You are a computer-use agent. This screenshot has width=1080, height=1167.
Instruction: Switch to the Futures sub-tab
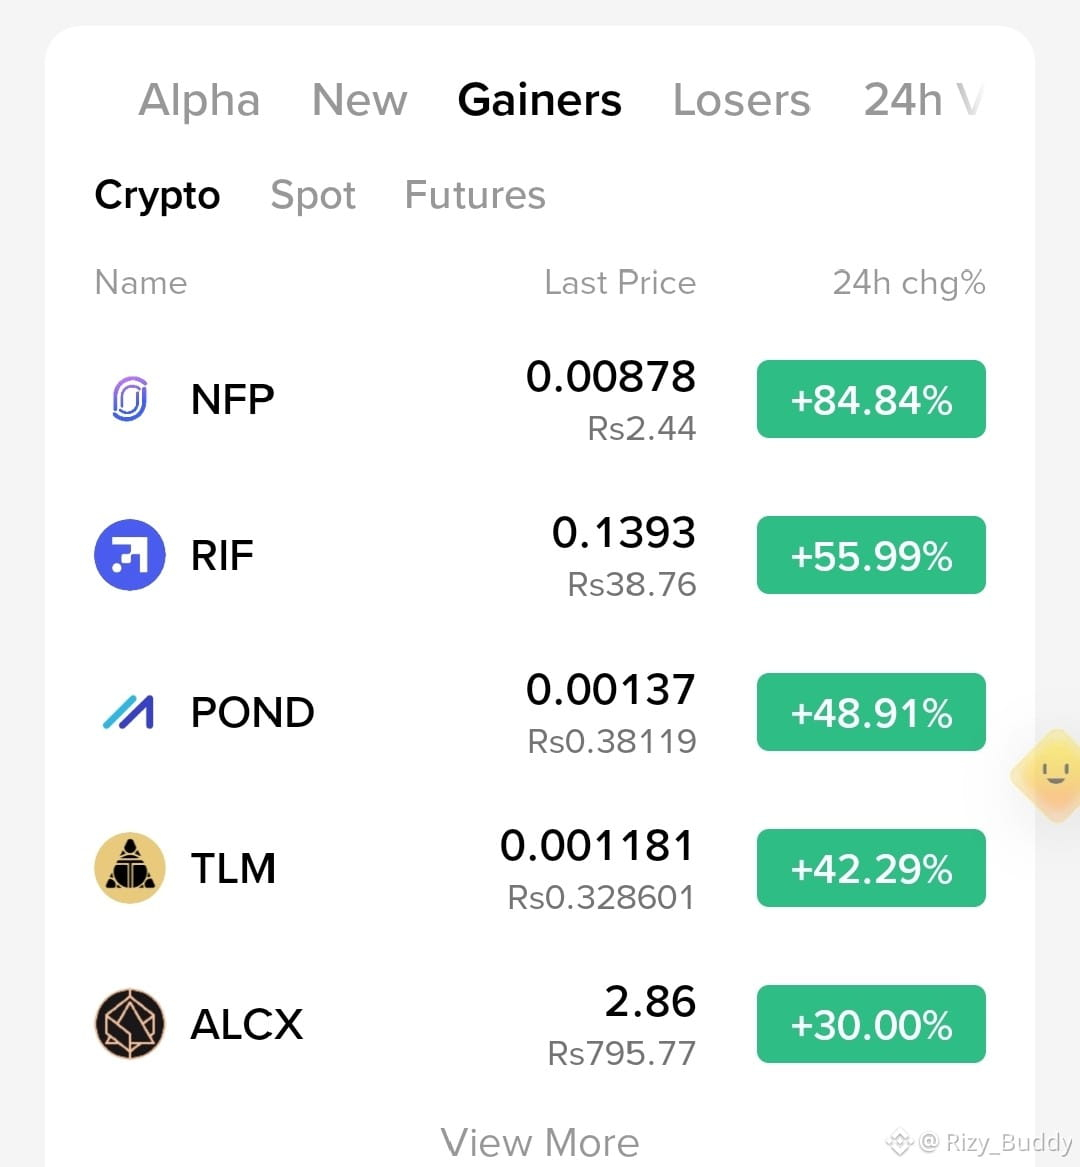pyautogui.click(x=475, y=195)
